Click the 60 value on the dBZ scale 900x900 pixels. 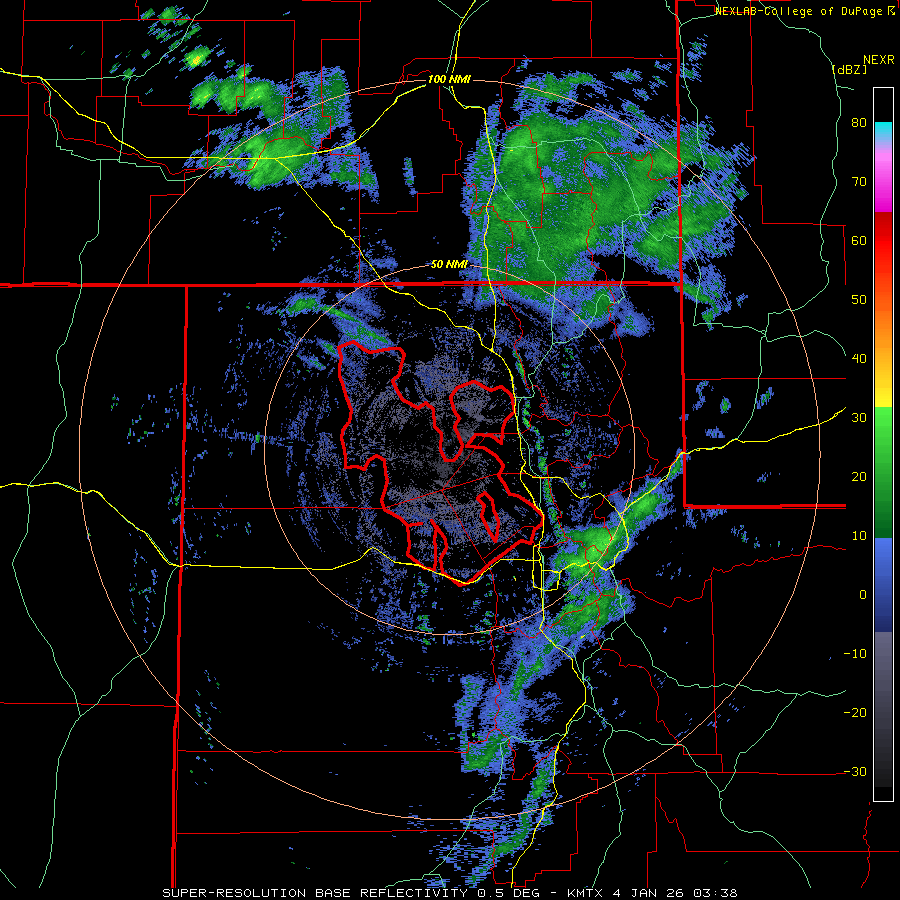pos(859,240)
